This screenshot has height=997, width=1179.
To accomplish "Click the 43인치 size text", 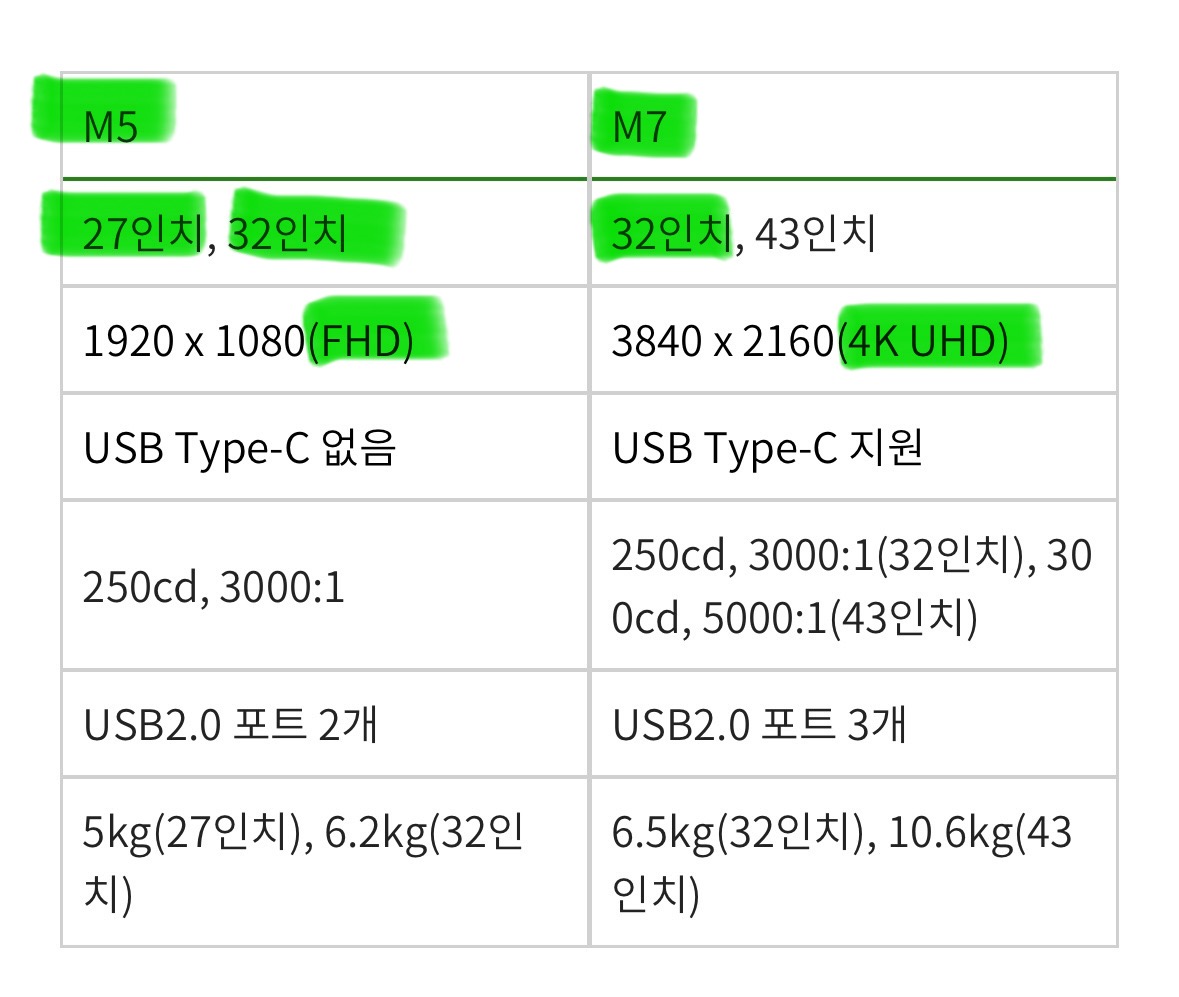I will (816, 233).
